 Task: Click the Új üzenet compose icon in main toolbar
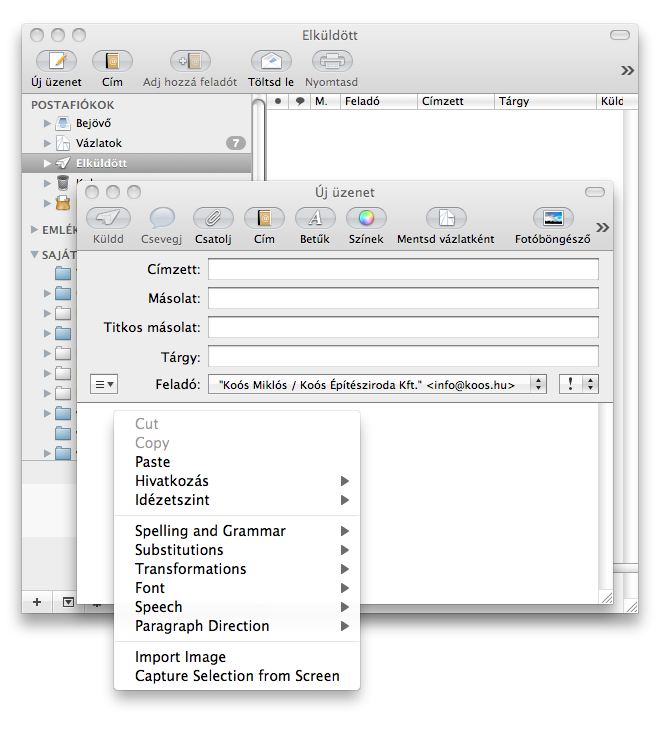(x=57, y=61)
